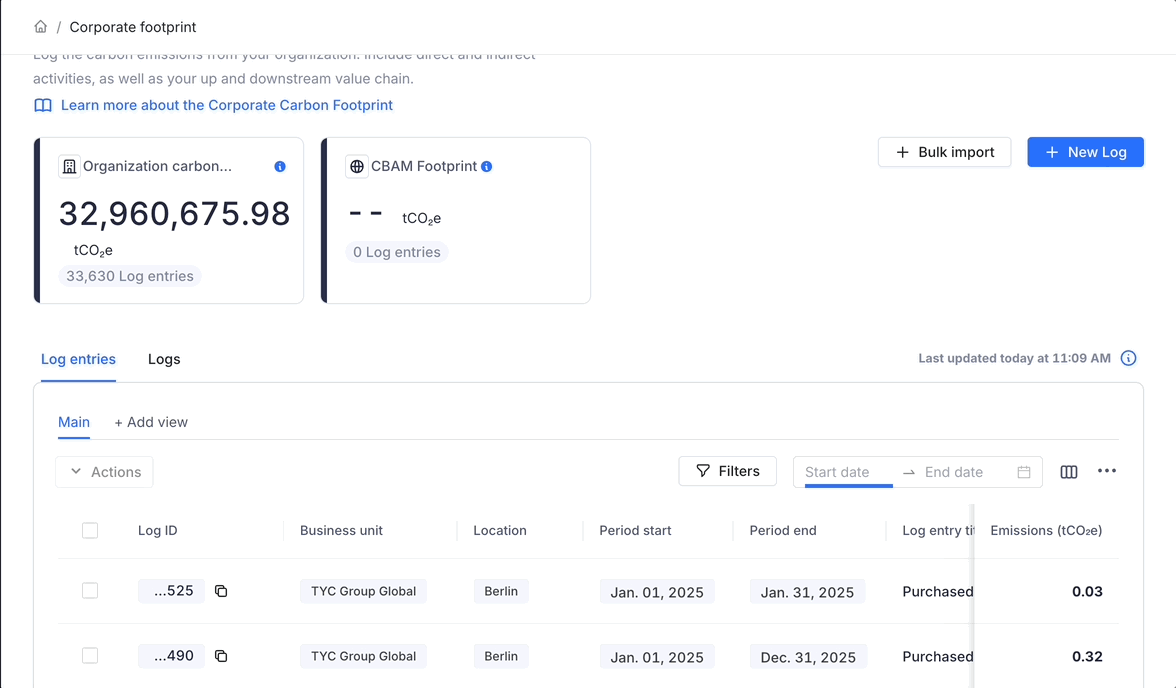Click the New Log button
Screen dimensions: 1176x688
point(1085,152)
